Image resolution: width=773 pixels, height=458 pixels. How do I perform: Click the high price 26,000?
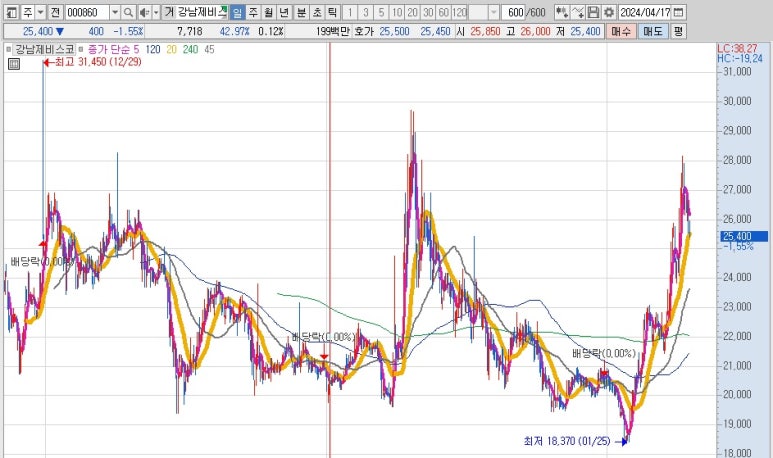(535, 32)
